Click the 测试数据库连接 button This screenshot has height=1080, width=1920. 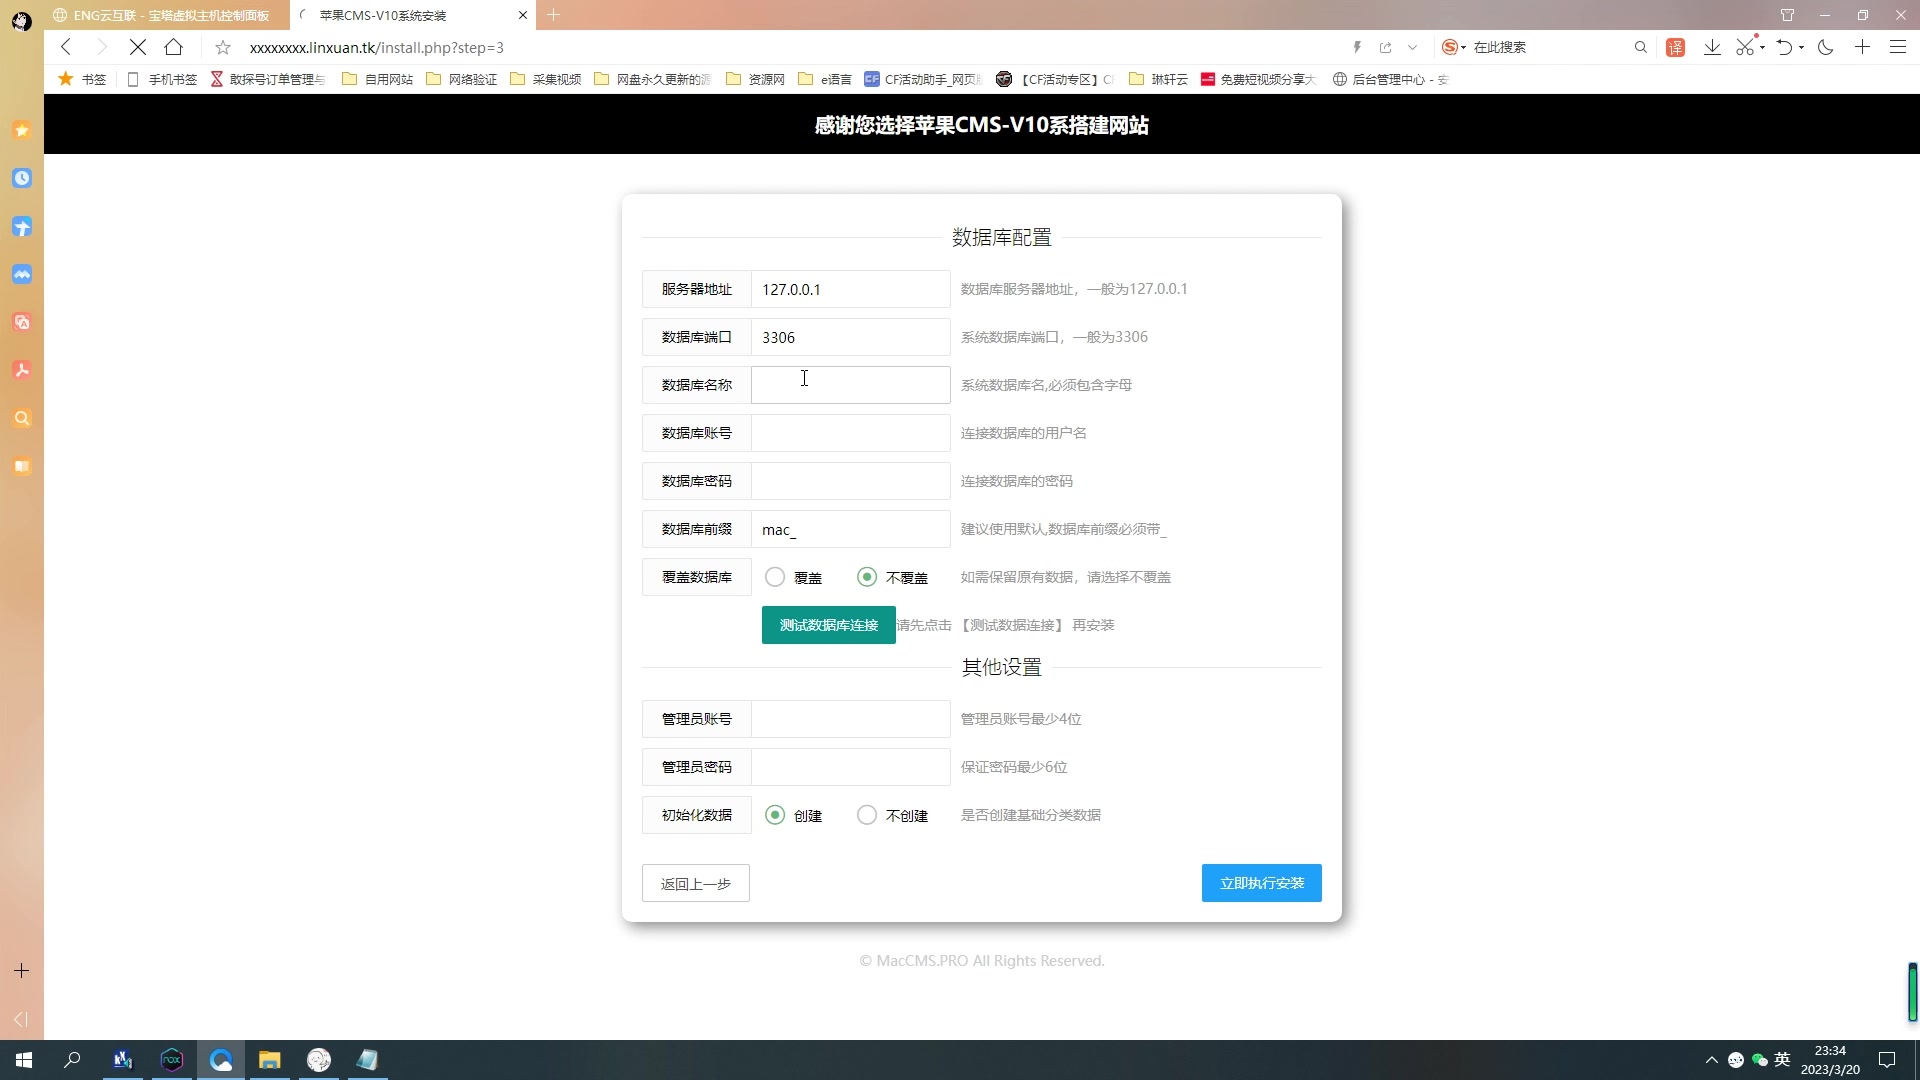click(828, 624)
